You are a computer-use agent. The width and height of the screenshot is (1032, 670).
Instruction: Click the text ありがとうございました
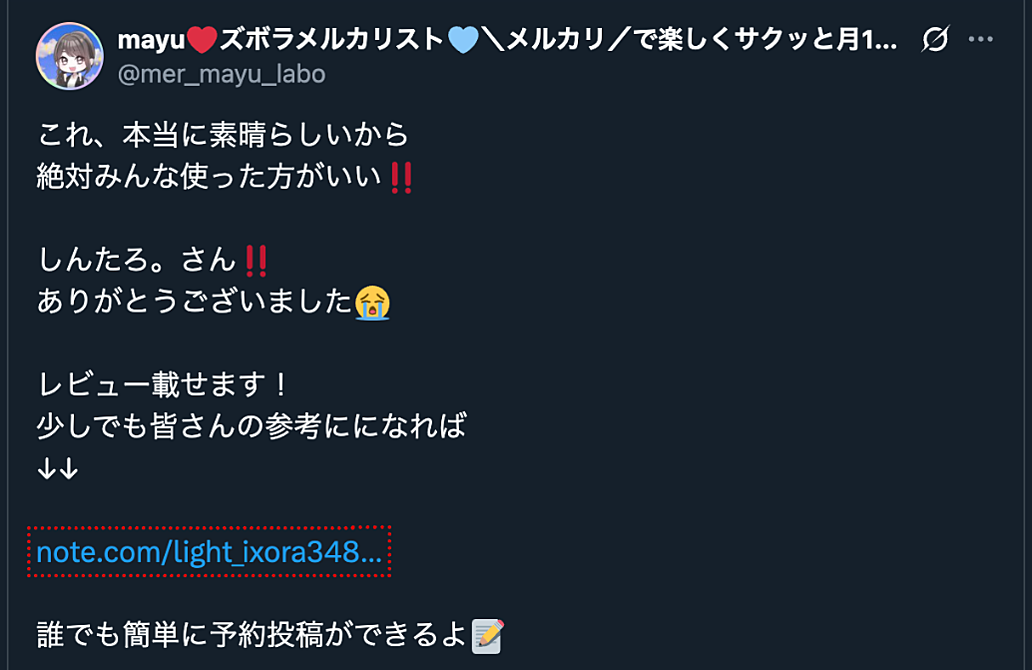[195, 302]
